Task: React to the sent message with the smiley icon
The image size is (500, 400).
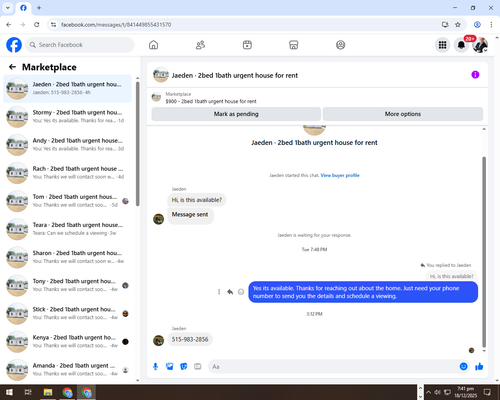Action: click(x=241, y=292)
